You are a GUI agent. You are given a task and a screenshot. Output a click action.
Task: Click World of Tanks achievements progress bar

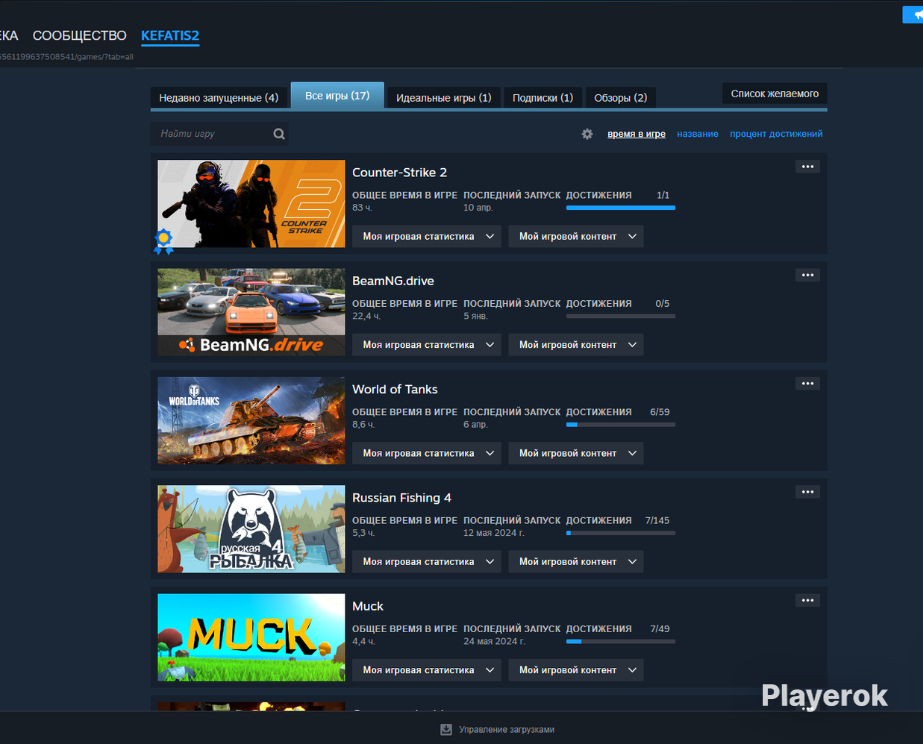[x=620, y=424]
